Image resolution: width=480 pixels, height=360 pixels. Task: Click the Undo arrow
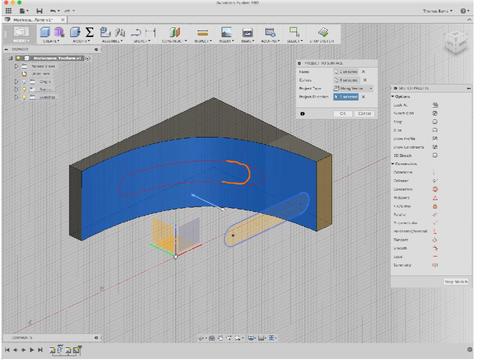[x=53, y=11]
